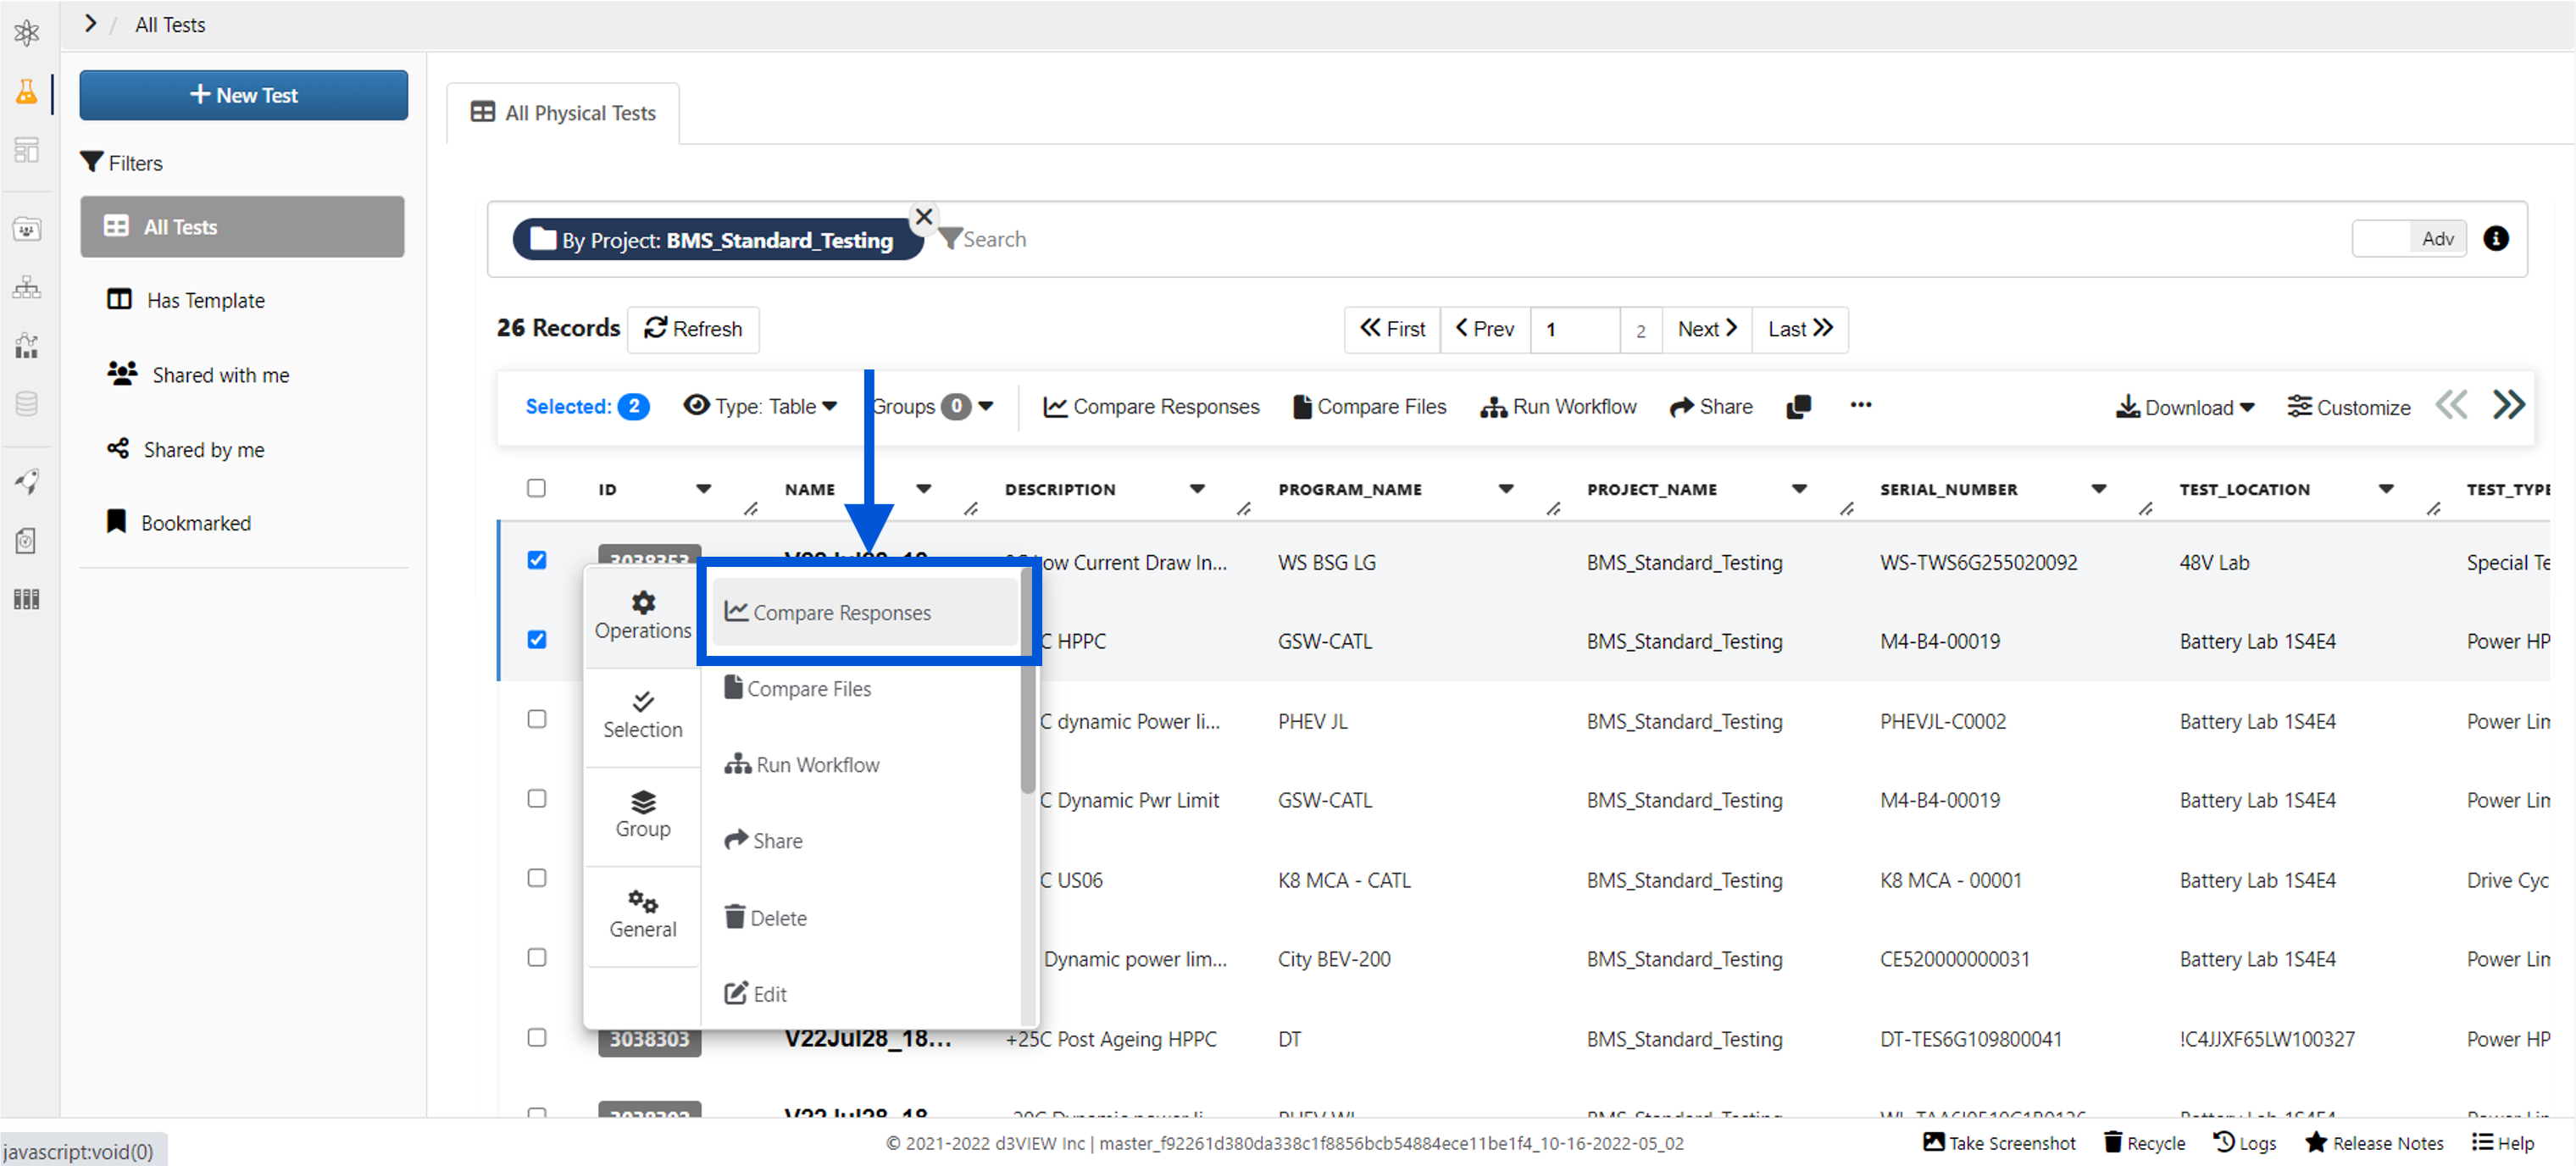This screenshot has width=2576, height=1166.
Task: Toggle the Adv search switch
Action: 2408,239
